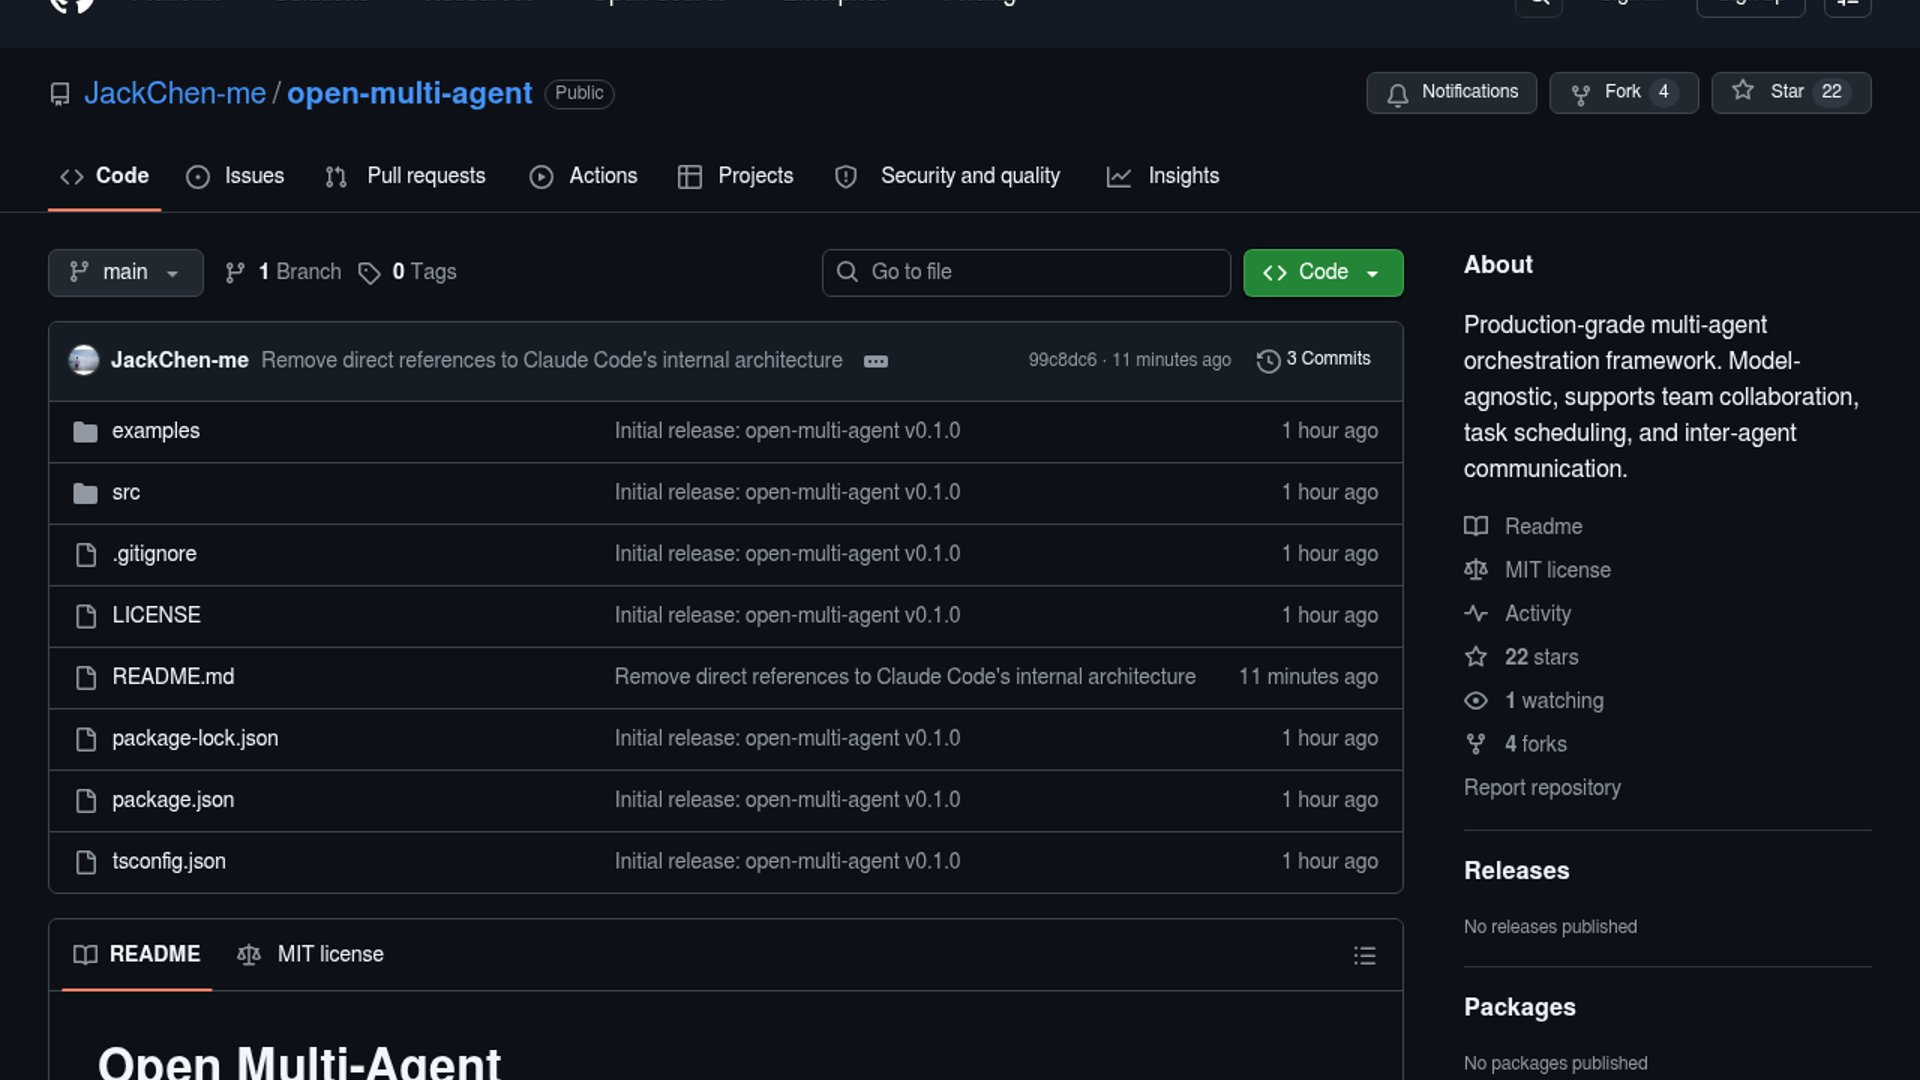Image resolution: width=1920 pixels, height=1080 pixels.
Task: Click the commit history clock icon
Action: [x=1268, y=361]
